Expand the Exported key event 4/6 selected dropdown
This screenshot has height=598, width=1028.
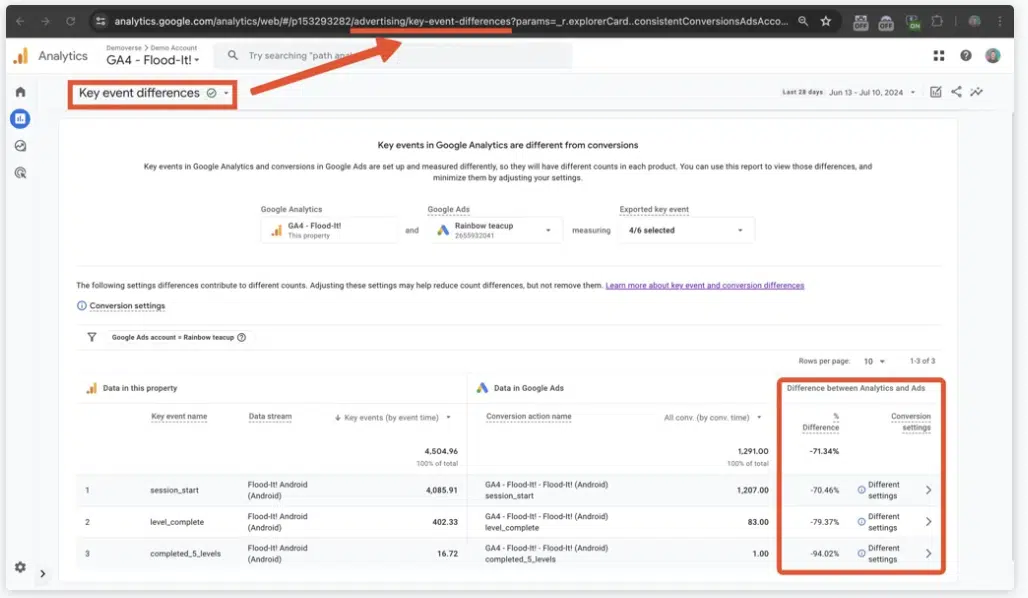686,230
